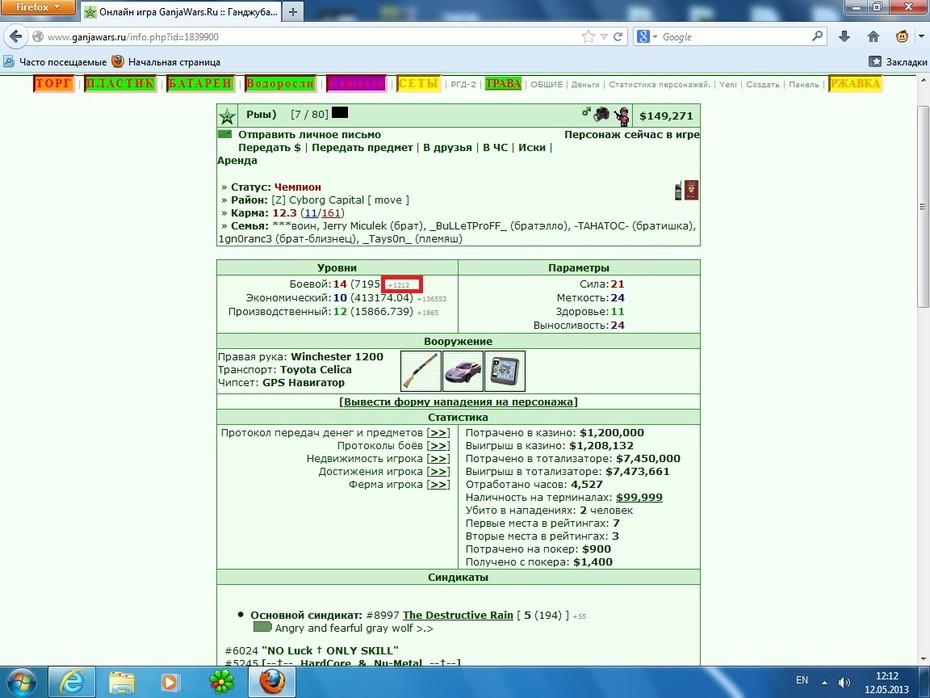Viewport: 930px width, 698px height.
Task: Click the В ЧС blacklist link
Action: coord(495,148)
